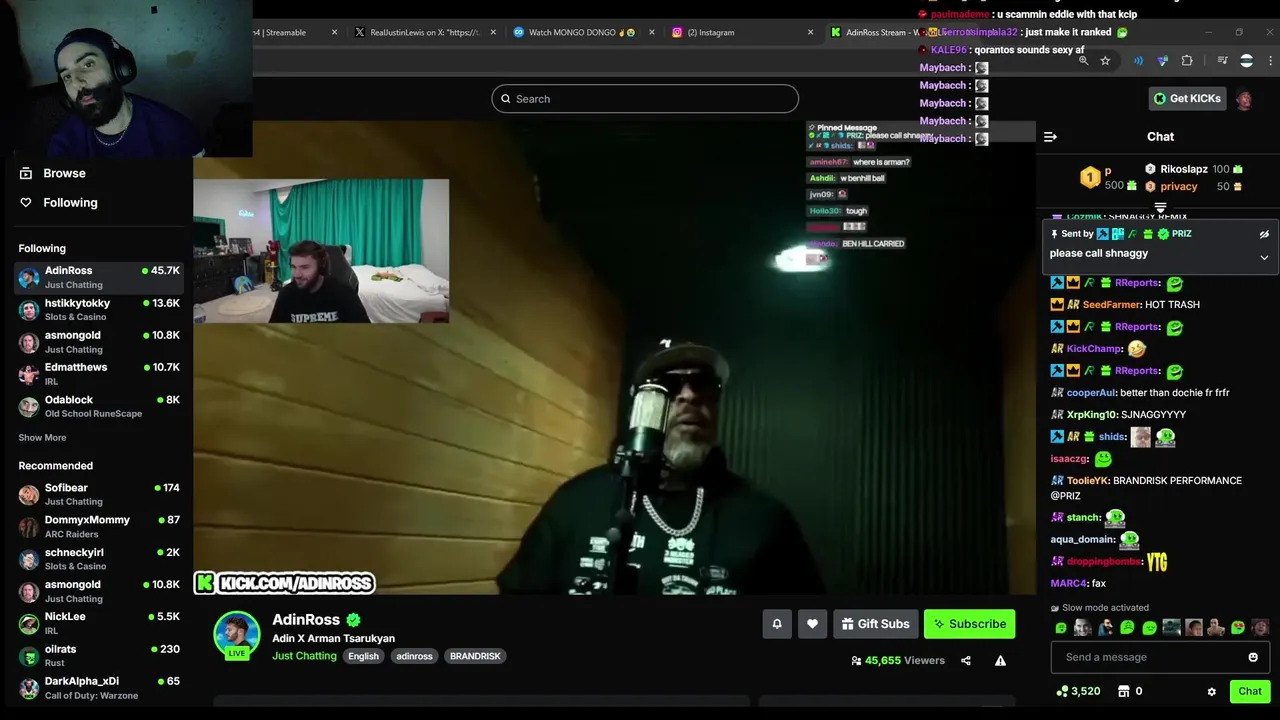Click droppingbombs username in chat

pyautogui.click(x=1104, y=562)
